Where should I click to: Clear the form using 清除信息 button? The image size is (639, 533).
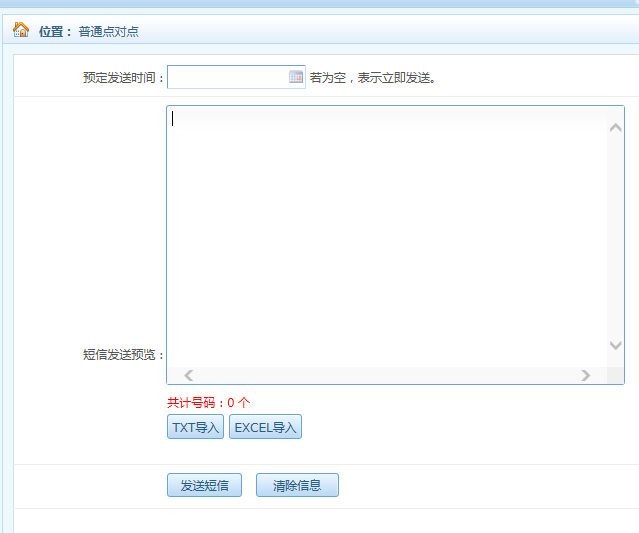(297, 486)
